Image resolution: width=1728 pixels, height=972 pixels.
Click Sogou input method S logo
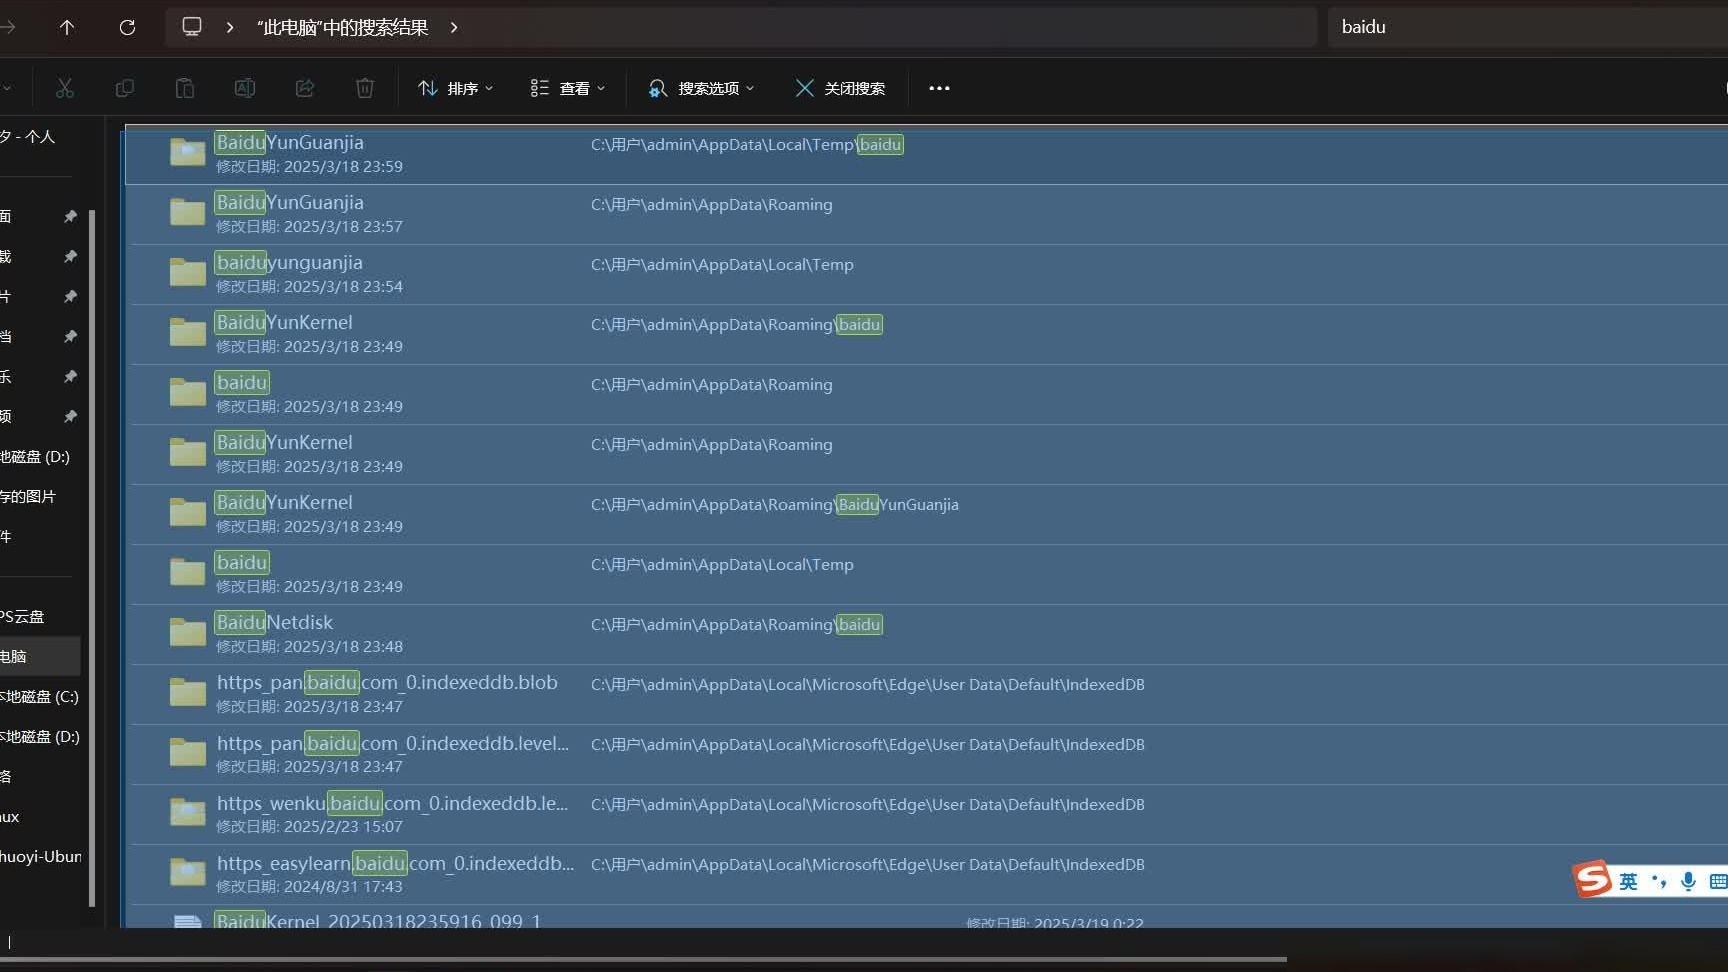point(1593,880)
